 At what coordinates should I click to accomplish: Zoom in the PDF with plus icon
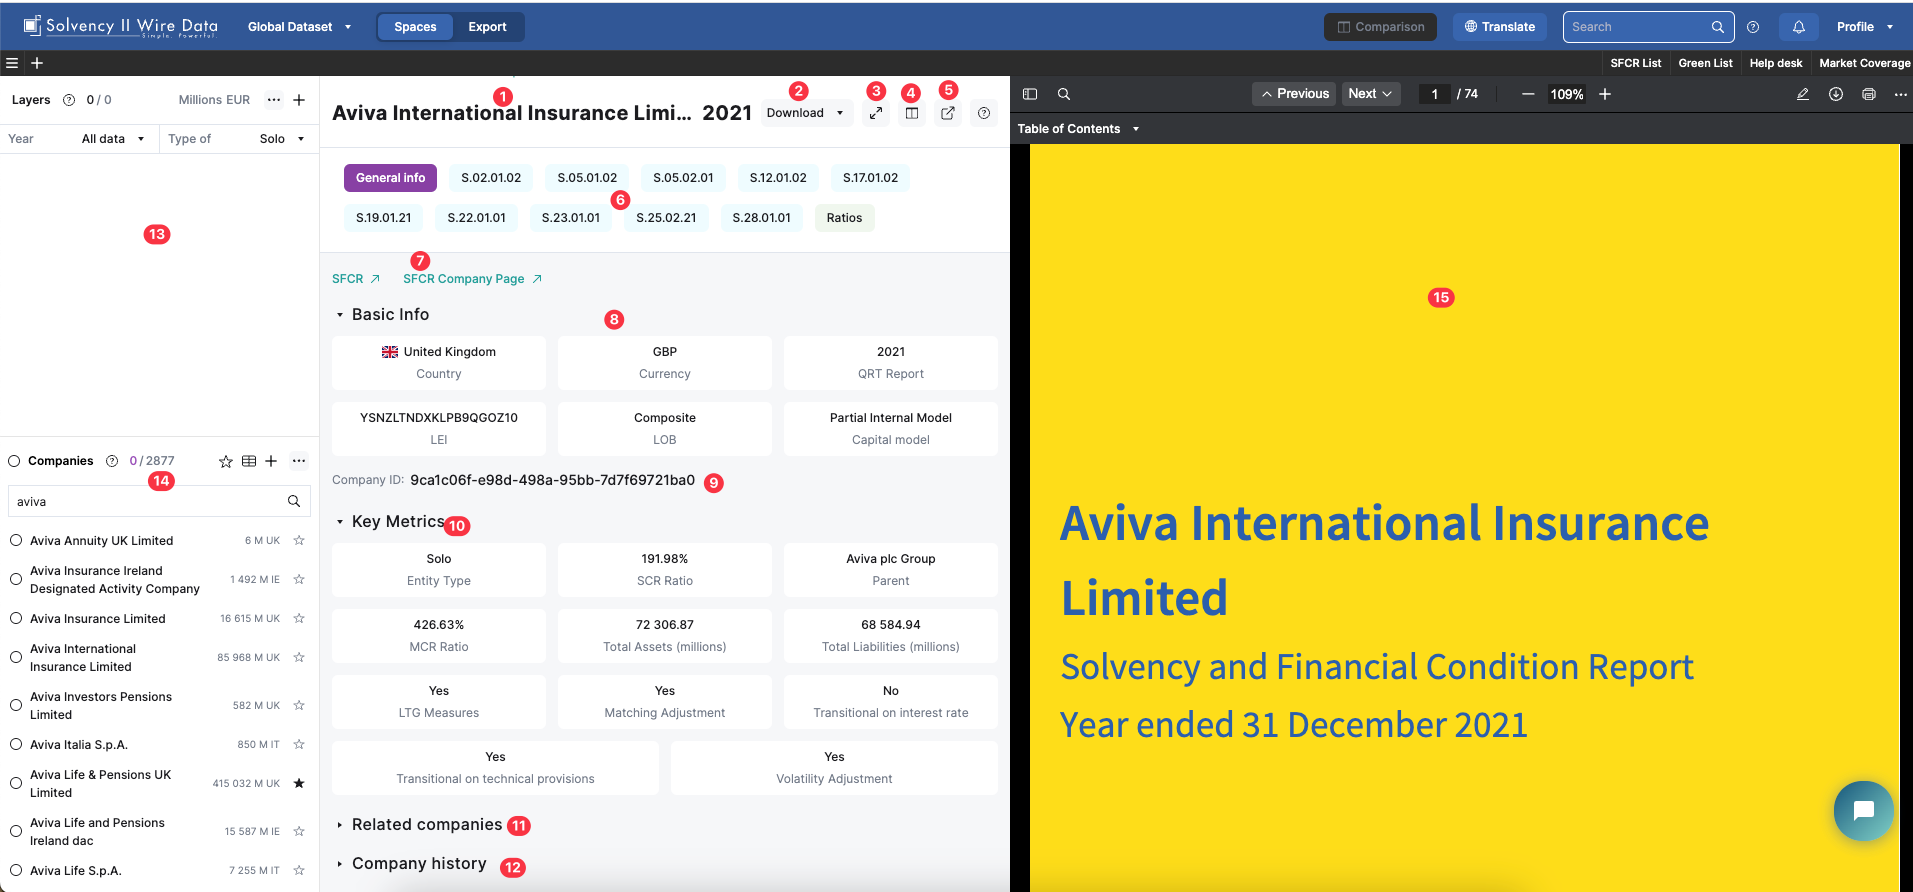pyautogui.click(x=1605, y=94)
